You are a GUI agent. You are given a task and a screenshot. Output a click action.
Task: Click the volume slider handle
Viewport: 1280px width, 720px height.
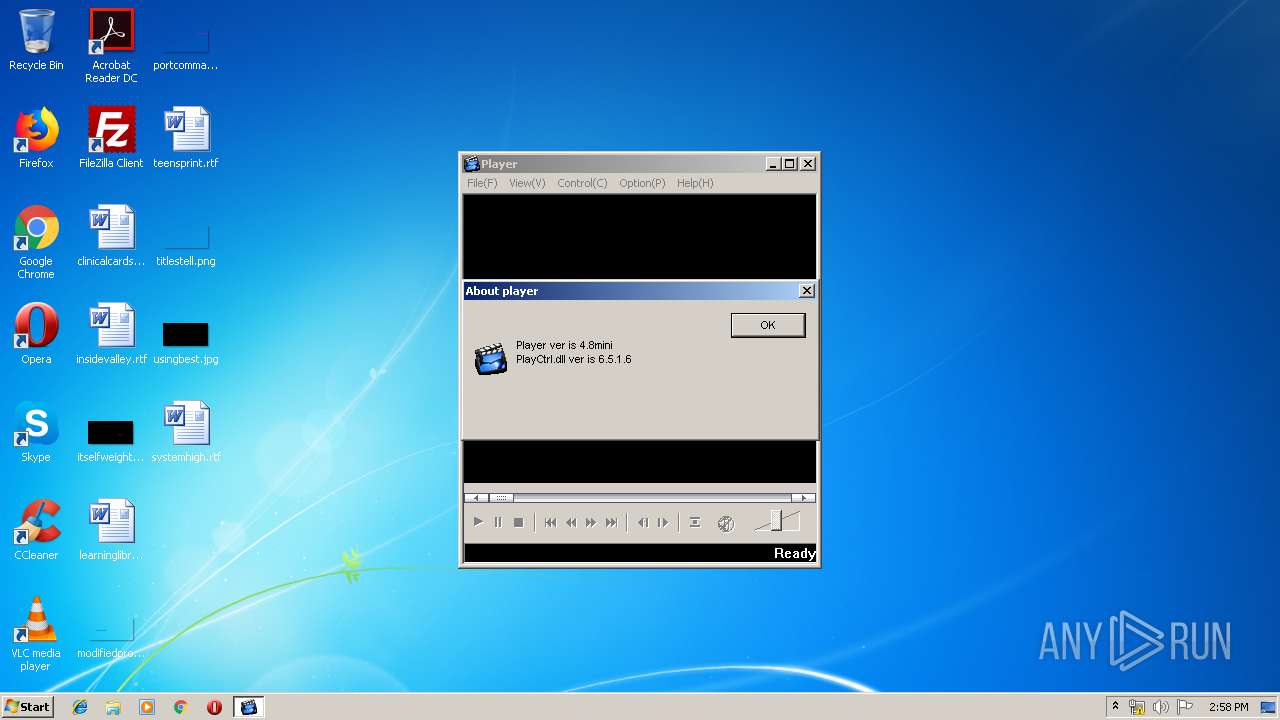tap(776, 521)
